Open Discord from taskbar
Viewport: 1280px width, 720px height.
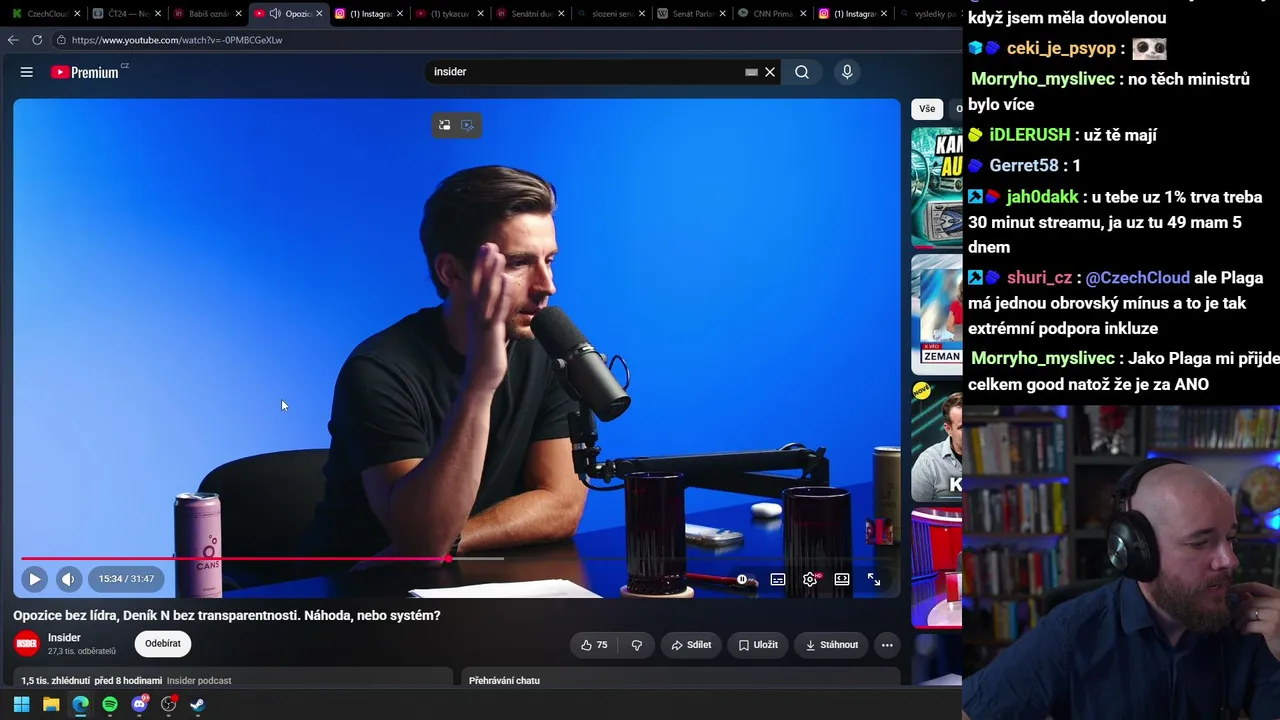139,704
